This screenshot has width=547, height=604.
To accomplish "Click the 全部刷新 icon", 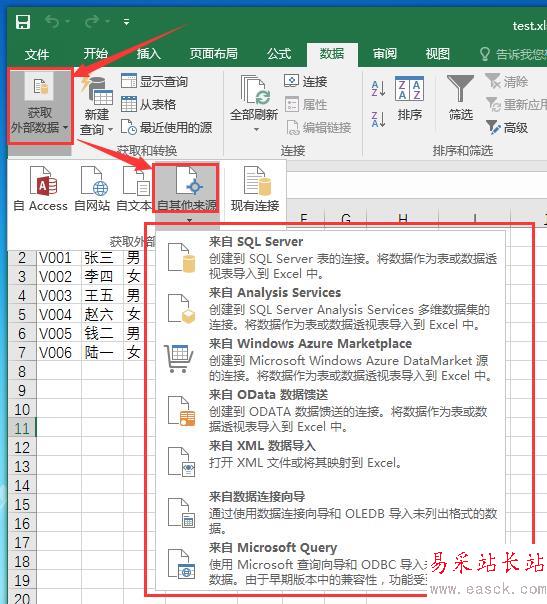I will click(x=254, y=91).
